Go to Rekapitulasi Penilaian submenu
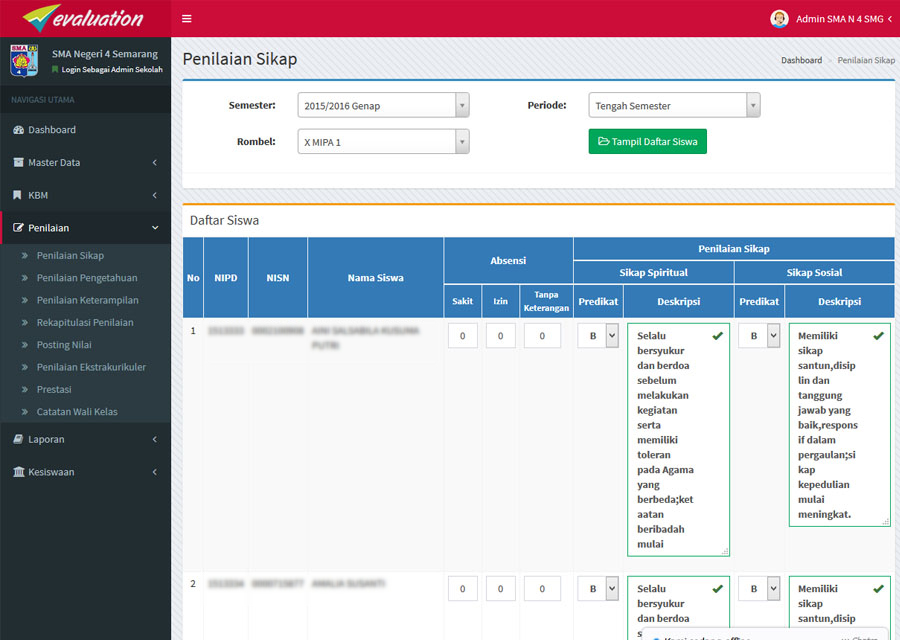900x640 pixels. 84,322
